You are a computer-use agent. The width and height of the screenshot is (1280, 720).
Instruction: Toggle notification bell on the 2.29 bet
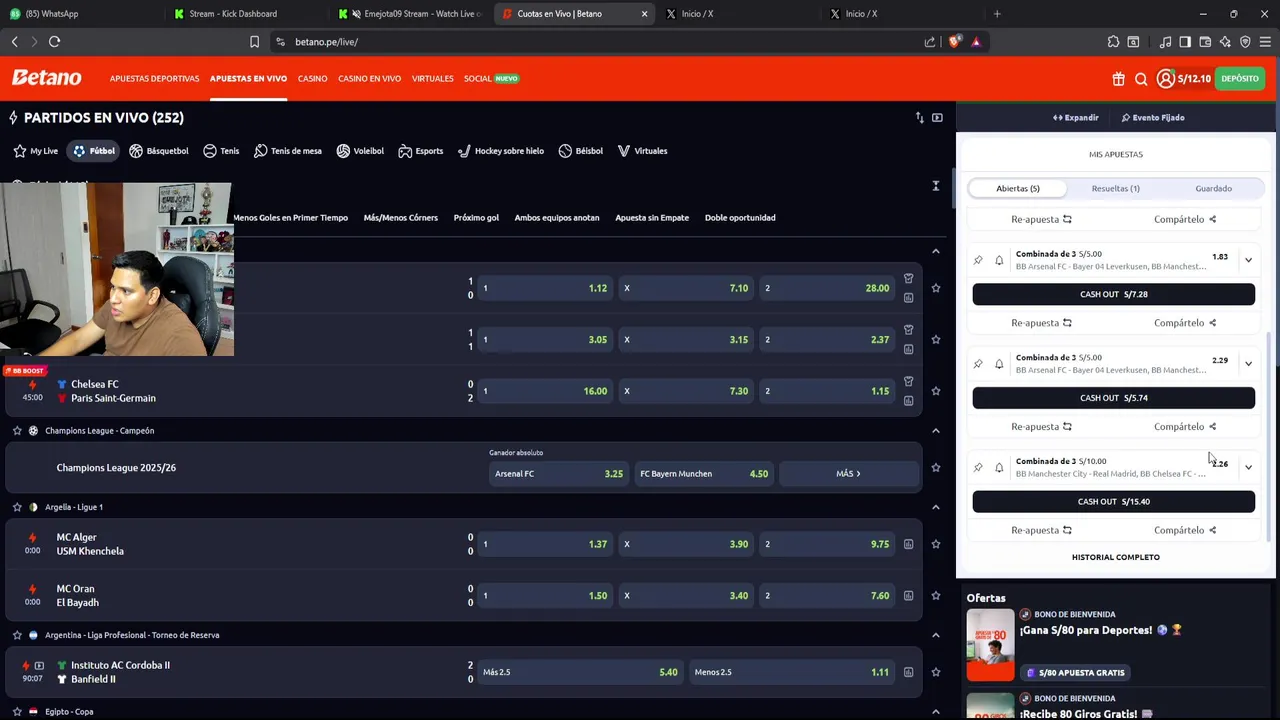[x=999, y=364]
